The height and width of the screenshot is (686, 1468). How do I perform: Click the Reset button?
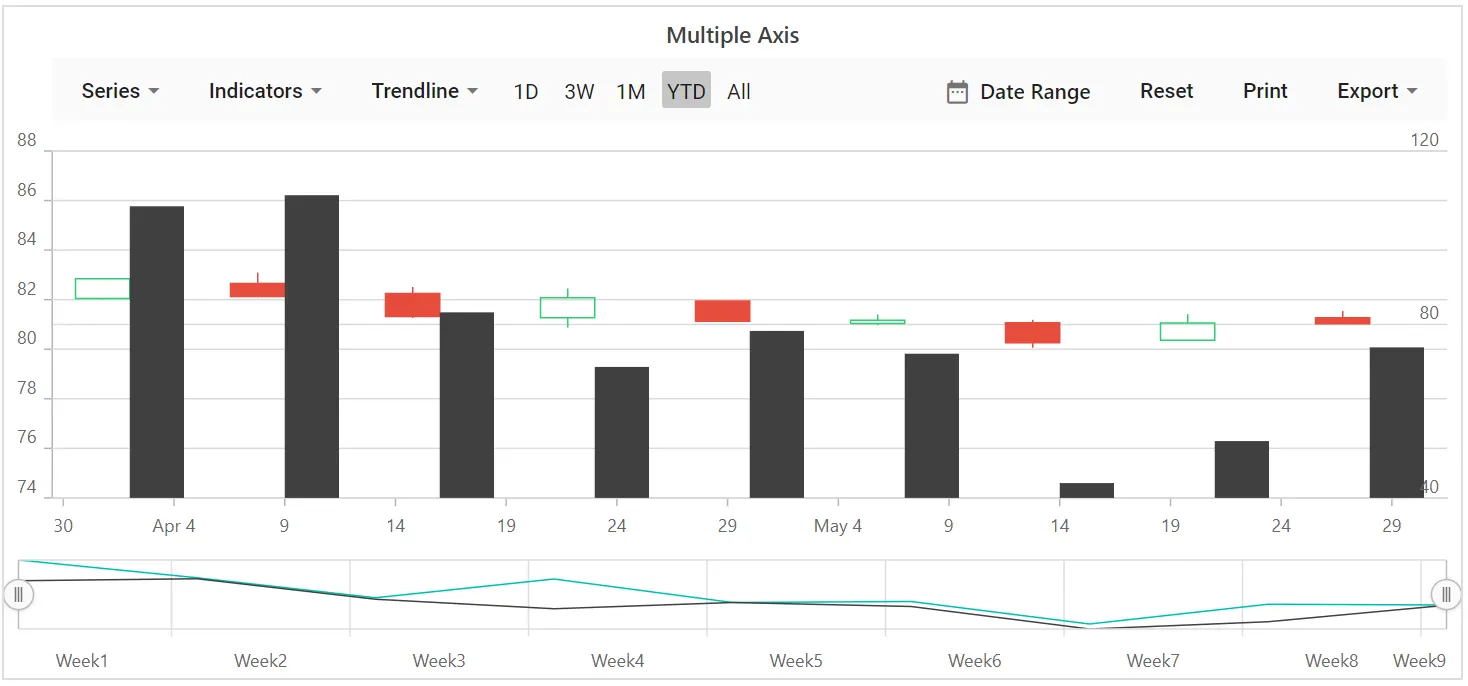pyautogui.click(x=1166, y=91)
